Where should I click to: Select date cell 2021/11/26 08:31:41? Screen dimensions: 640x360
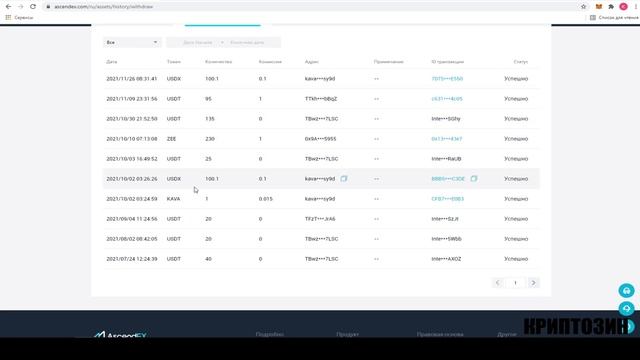[x=131, y=78]
